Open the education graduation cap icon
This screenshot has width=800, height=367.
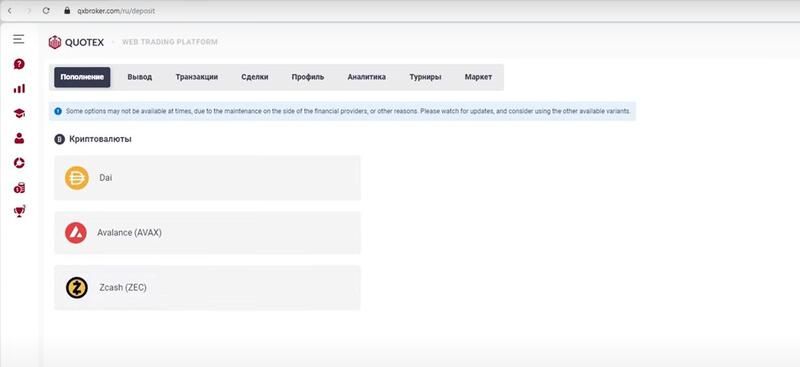(x=19, y=113)
